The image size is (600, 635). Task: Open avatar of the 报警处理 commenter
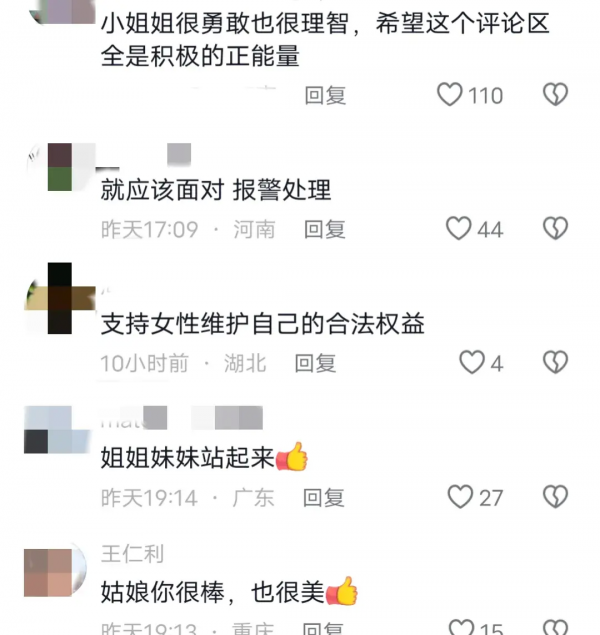point(60,167)
